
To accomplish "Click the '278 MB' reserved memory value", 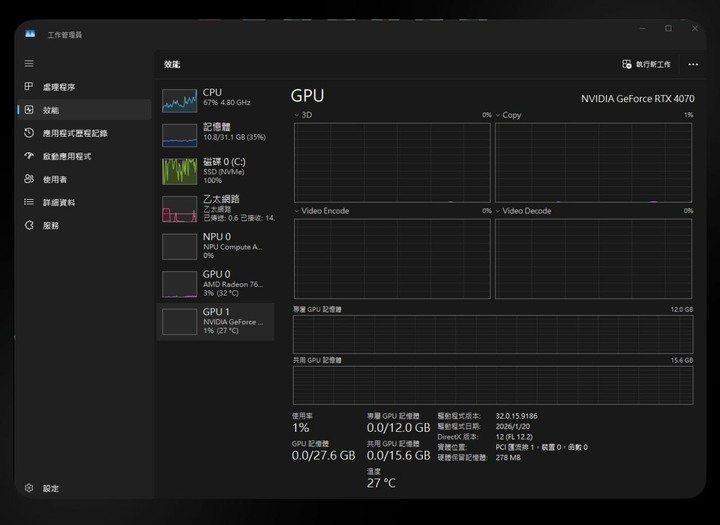I will click(x=508, y=457).
